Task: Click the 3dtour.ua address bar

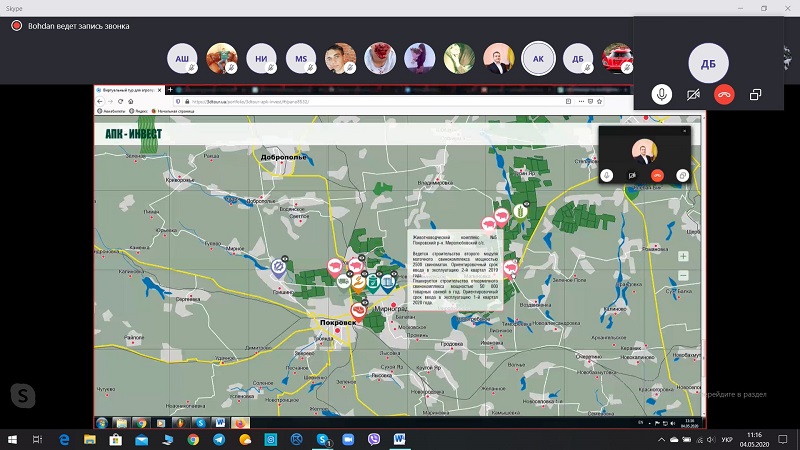Action: tap(372, 102)
